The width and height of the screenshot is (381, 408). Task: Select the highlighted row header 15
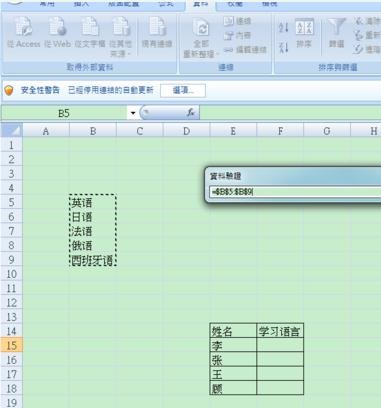point(12,345)
